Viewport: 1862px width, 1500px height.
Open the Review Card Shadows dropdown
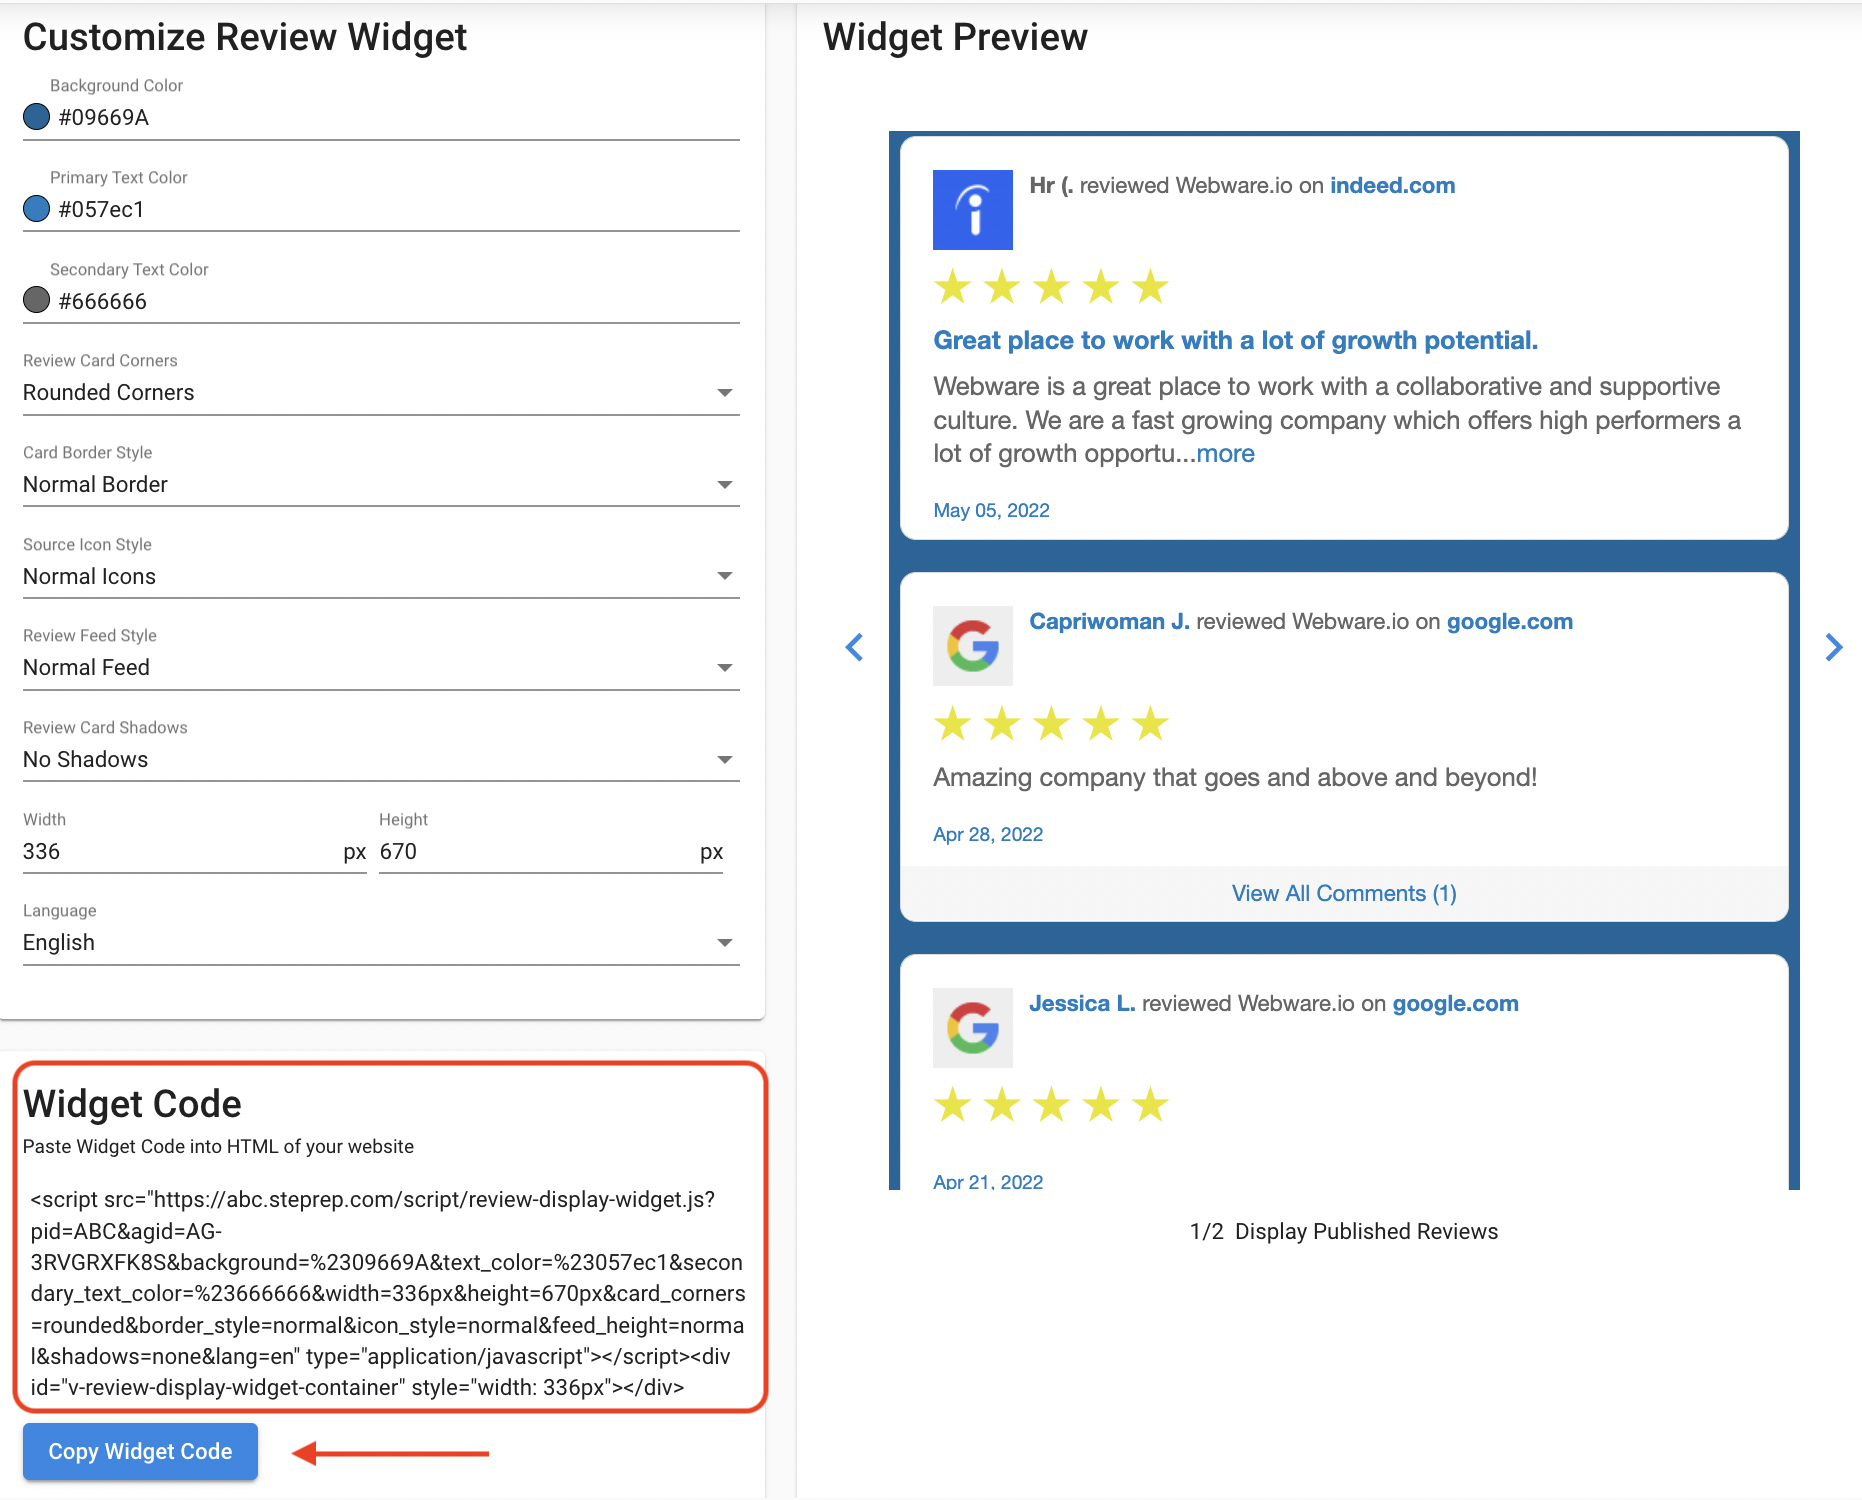(381, 760)
